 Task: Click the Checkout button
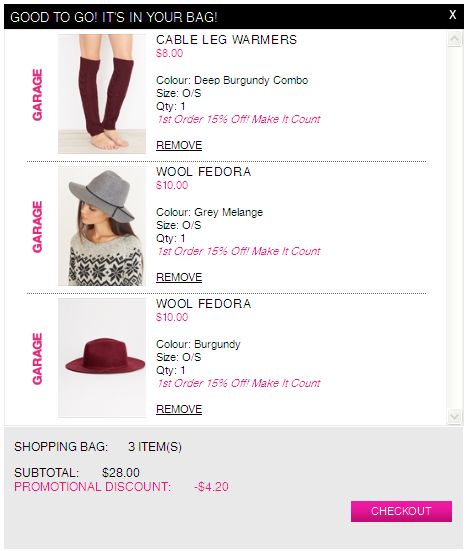tap(401, 511)
